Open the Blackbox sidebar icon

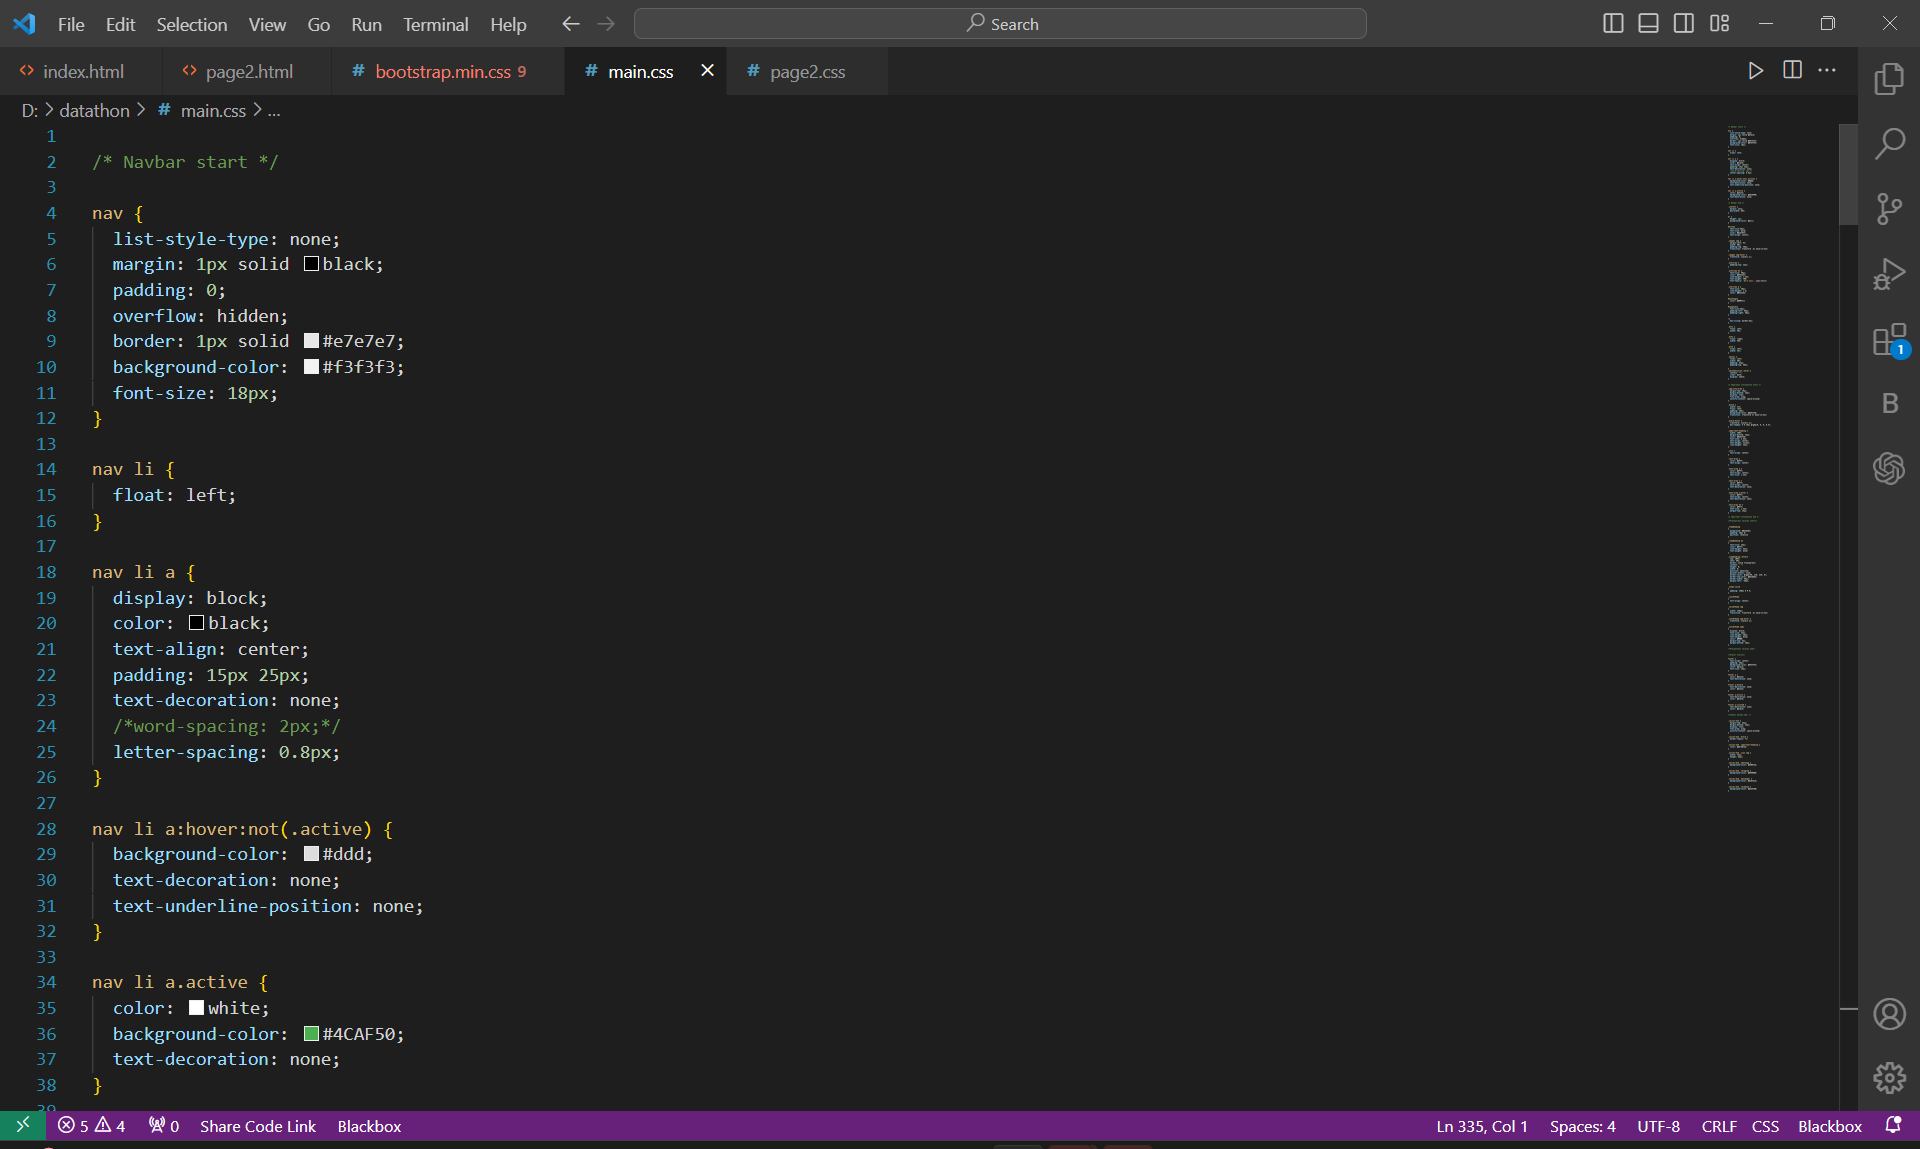1889,404
